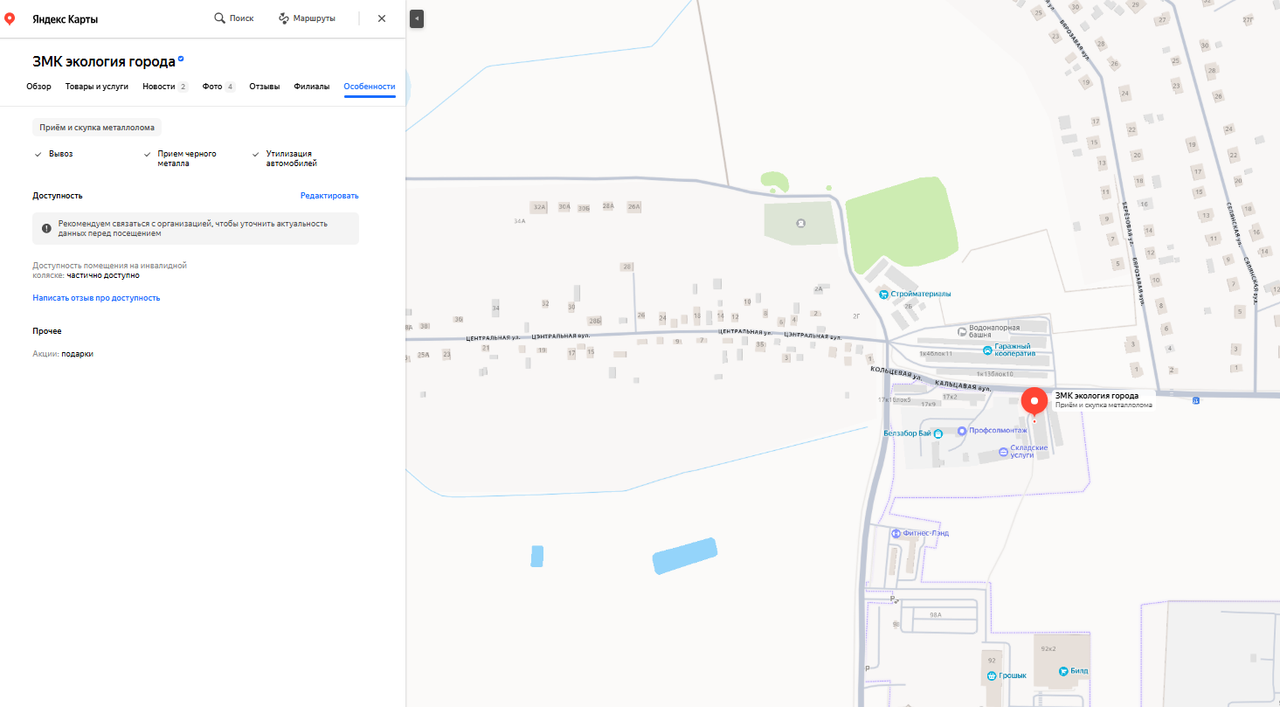Viewport: 1280px width, 707px height.
Task: Click the Редактировать link
Action: 329,196
